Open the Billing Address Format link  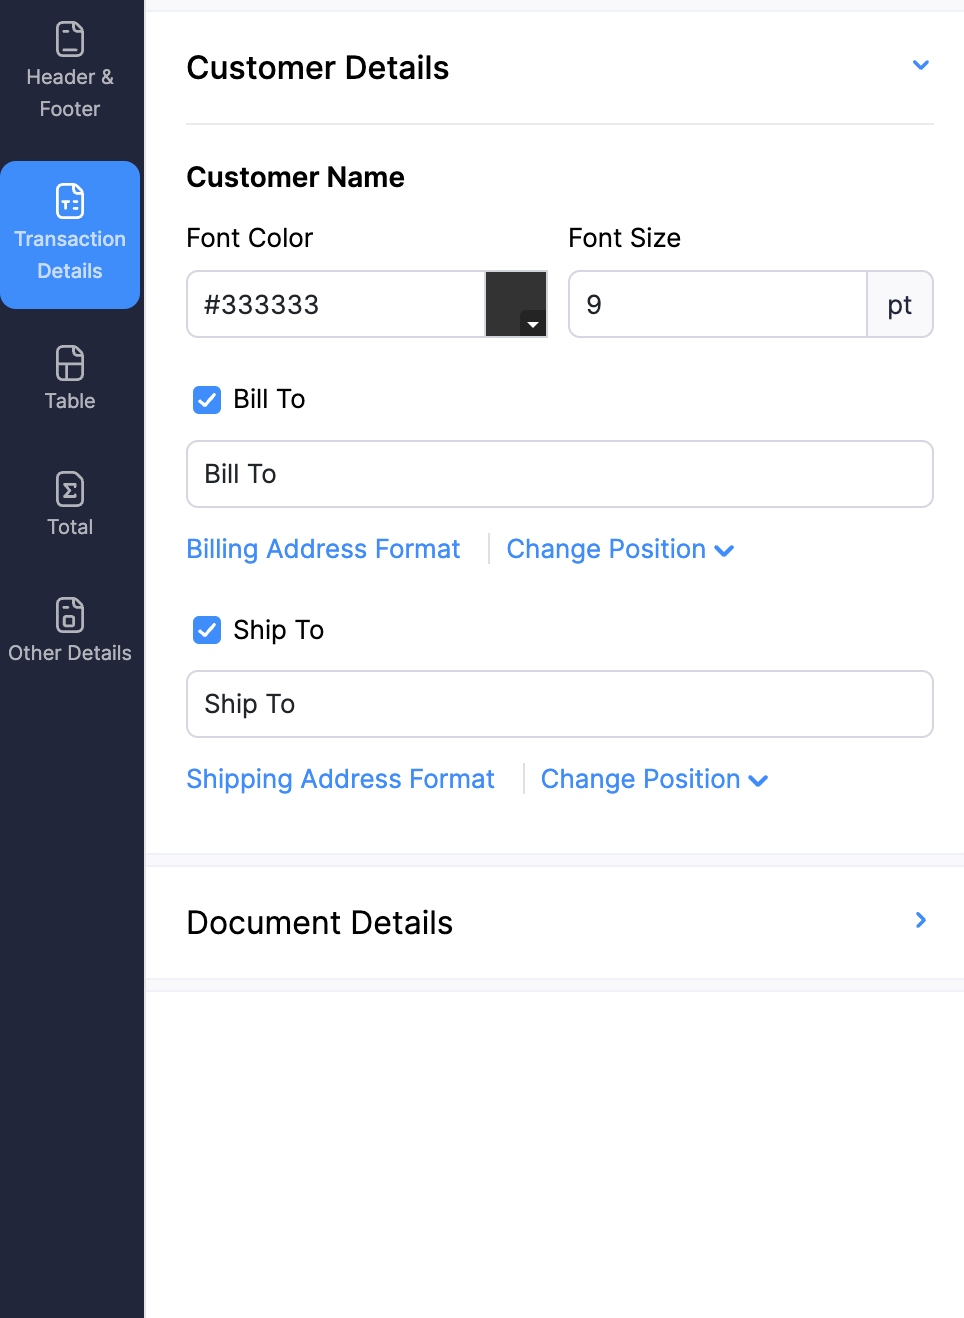point(323,549)
